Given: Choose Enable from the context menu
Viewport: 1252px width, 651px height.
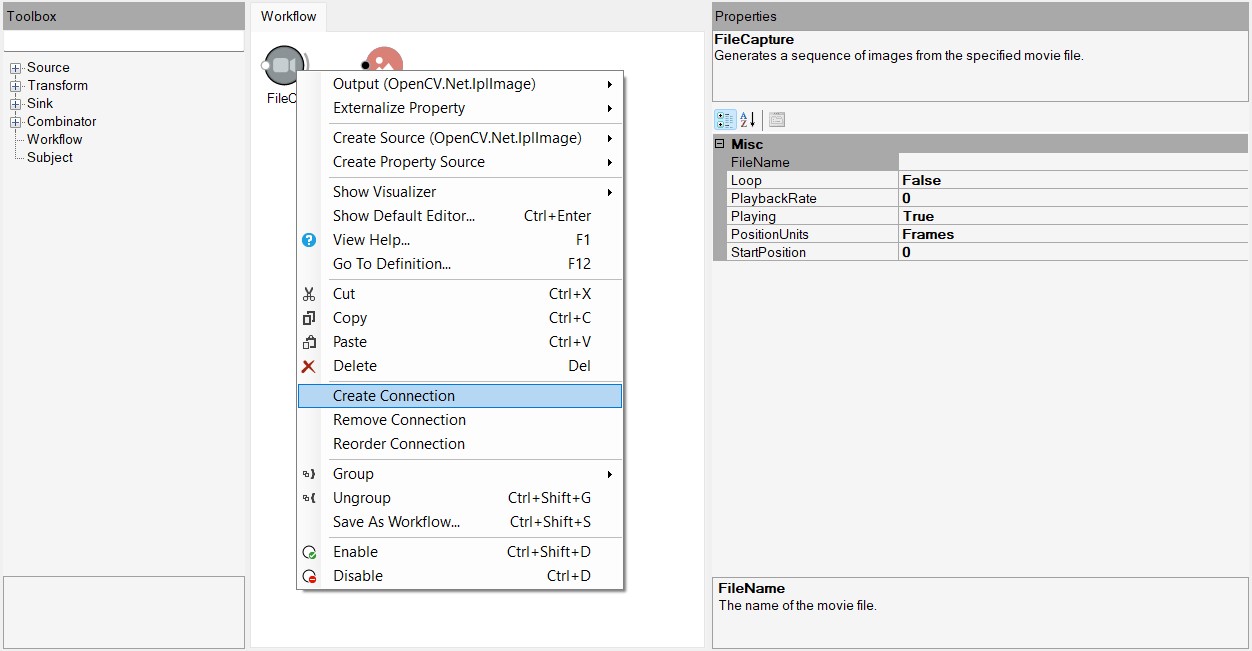Looking at the screenshot, I should coord(460,552).
